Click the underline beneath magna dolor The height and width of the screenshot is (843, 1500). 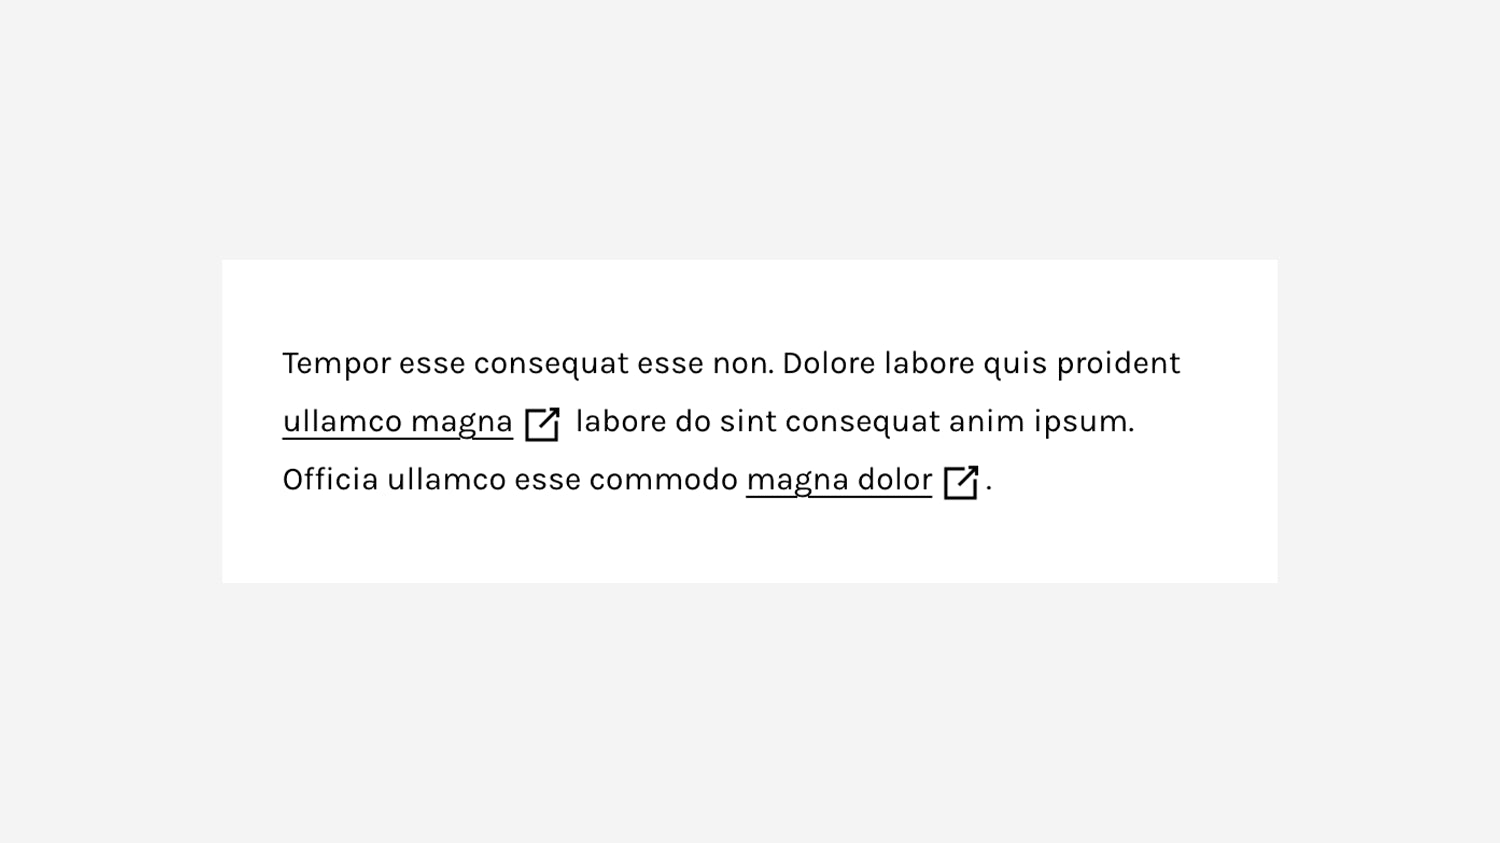[838, 495]
